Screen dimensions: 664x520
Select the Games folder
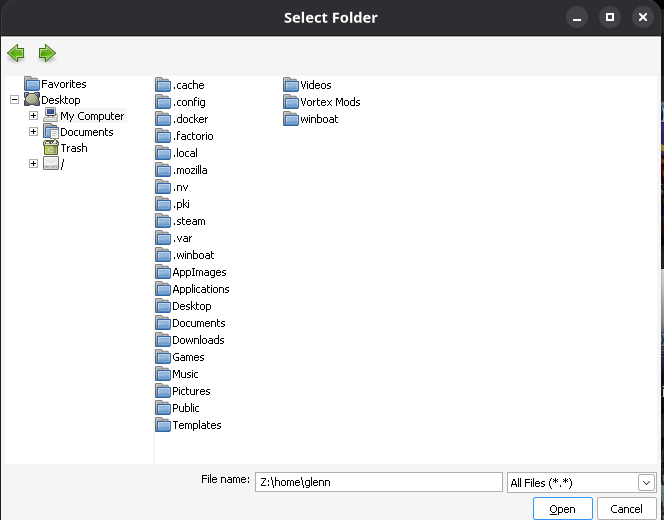[x=187, y=357]
